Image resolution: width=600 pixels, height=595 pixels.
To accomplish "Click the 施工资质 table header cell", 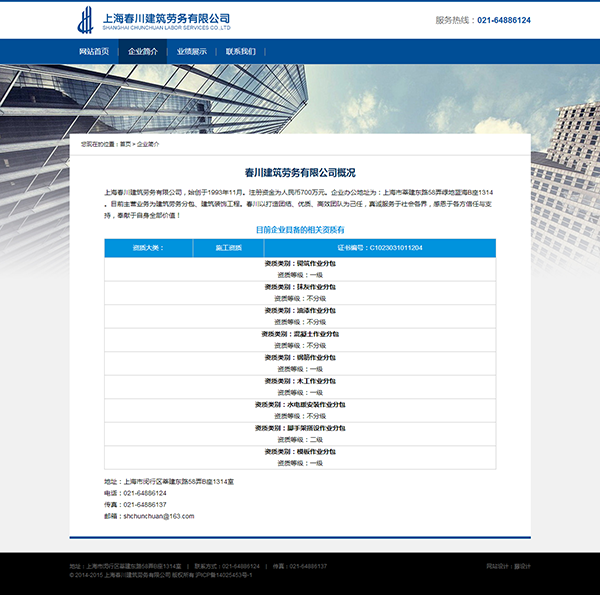I will (228, 248).
